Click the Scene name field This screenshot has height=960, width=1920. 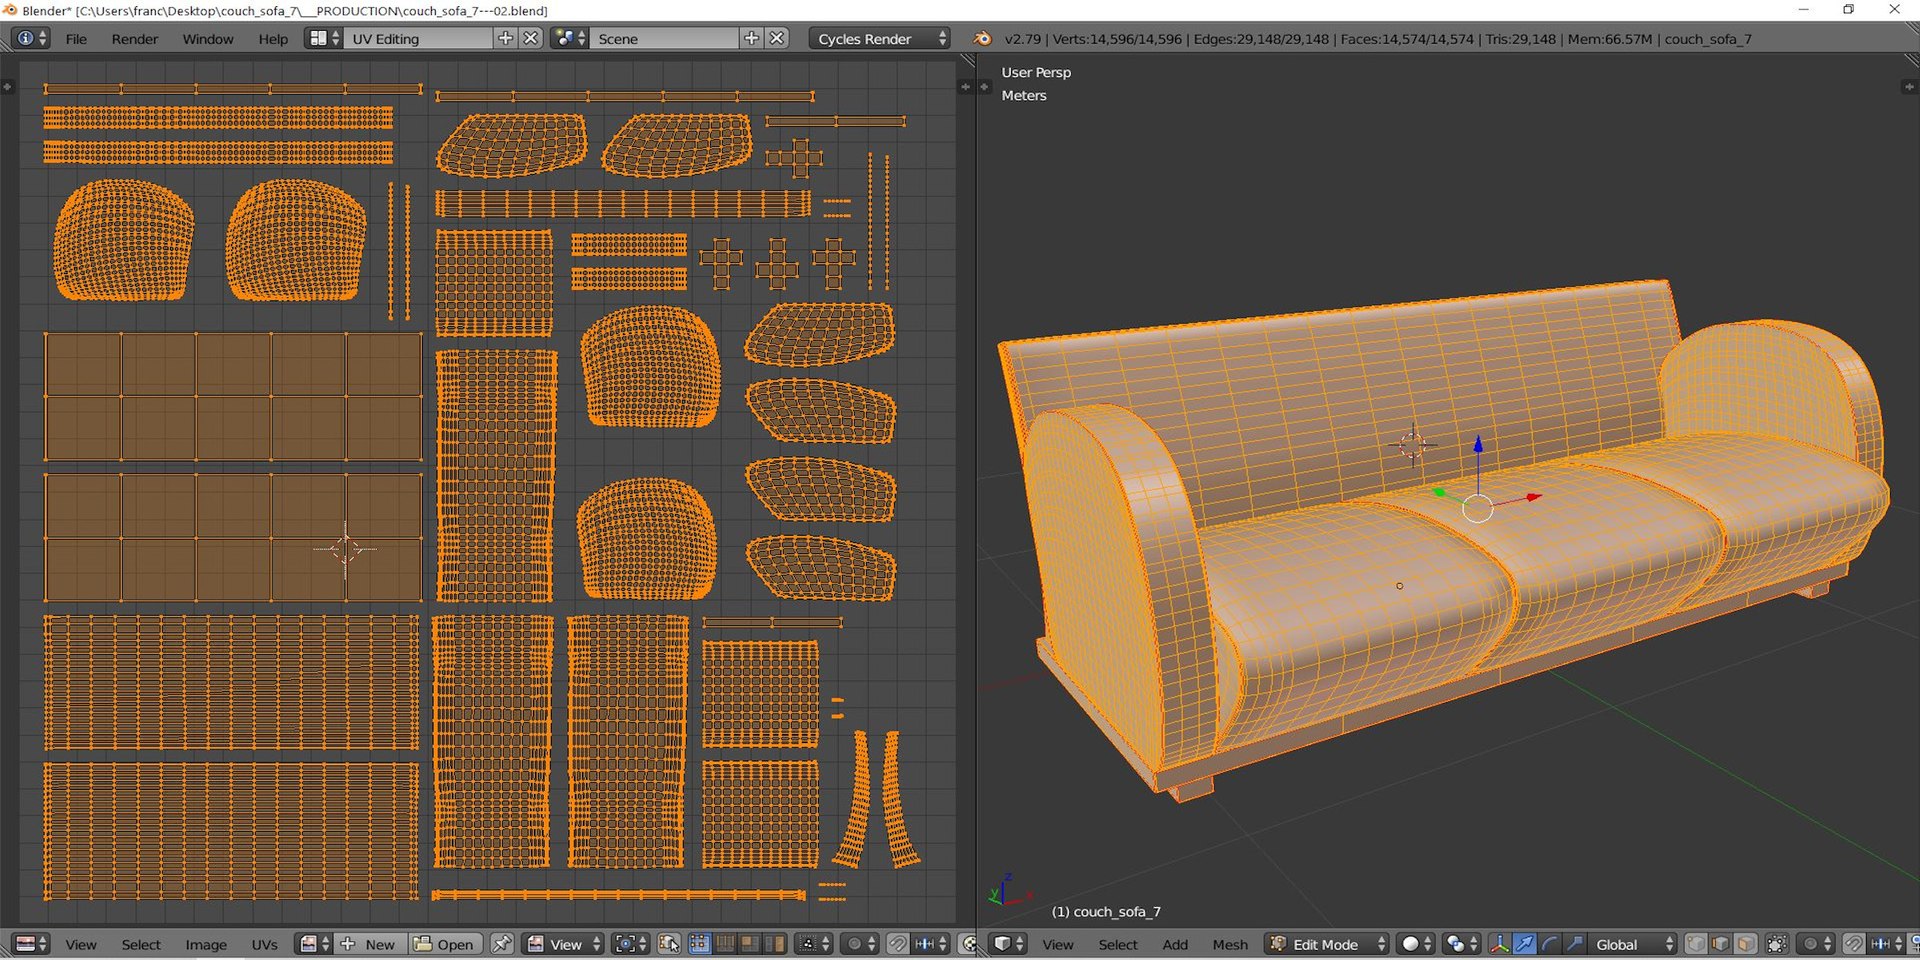pyautogui.click(x=665, y=38)
